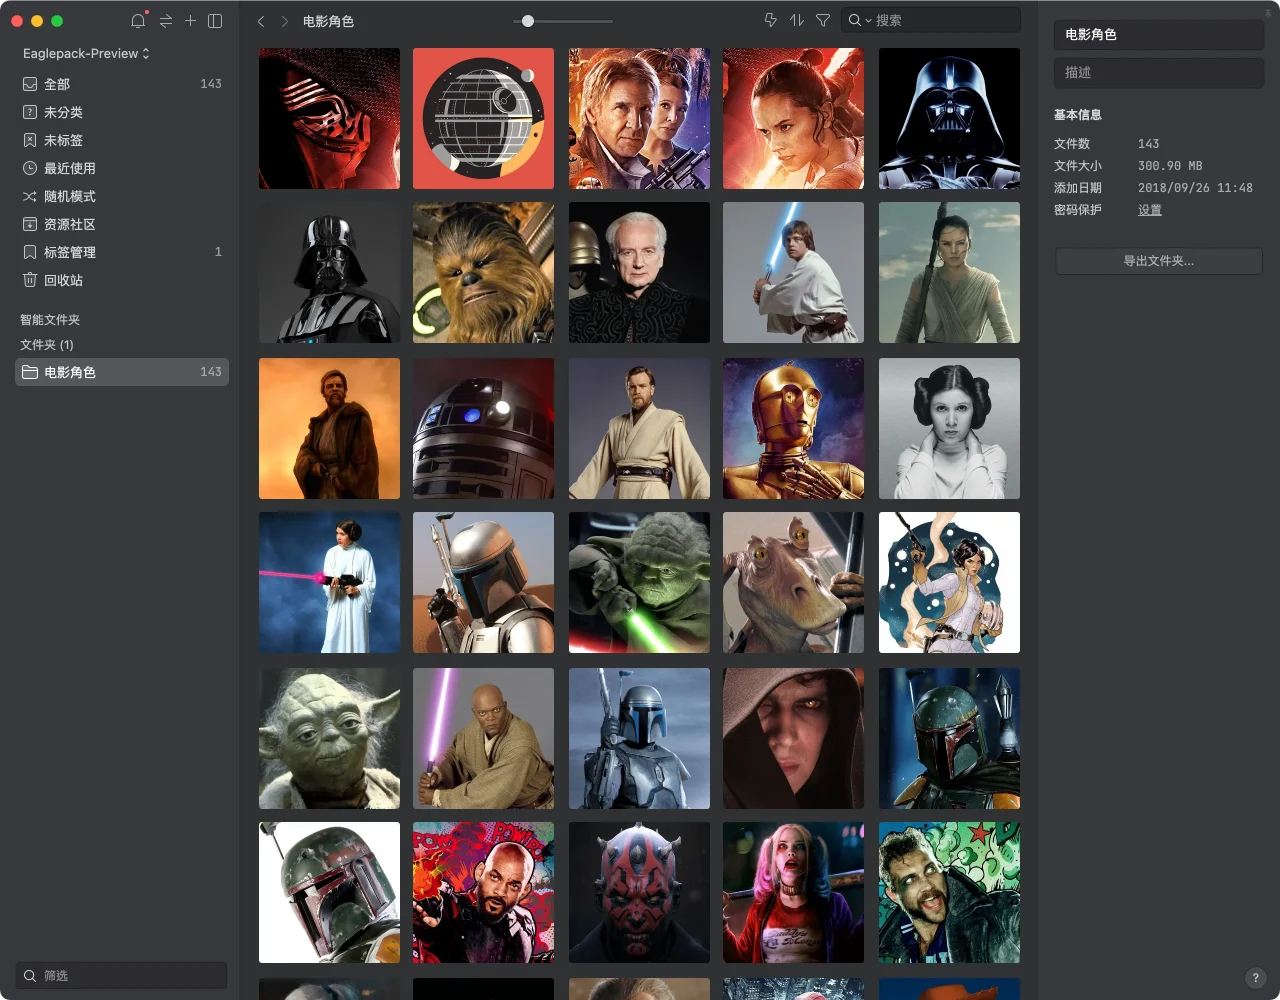Image resolution: width=1280 pixels, height=1000 pixels.
Task: Open the sort order arrows icon
Action: 797,20
